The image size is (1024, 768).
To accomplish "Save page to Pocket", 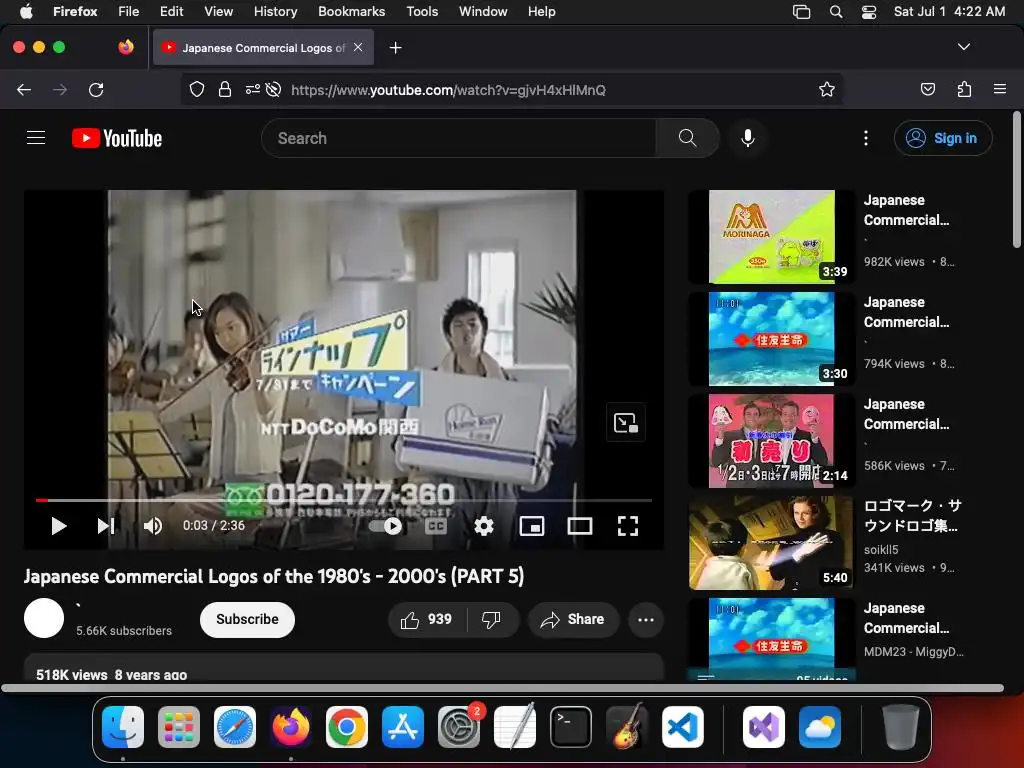I will point(928,89).
